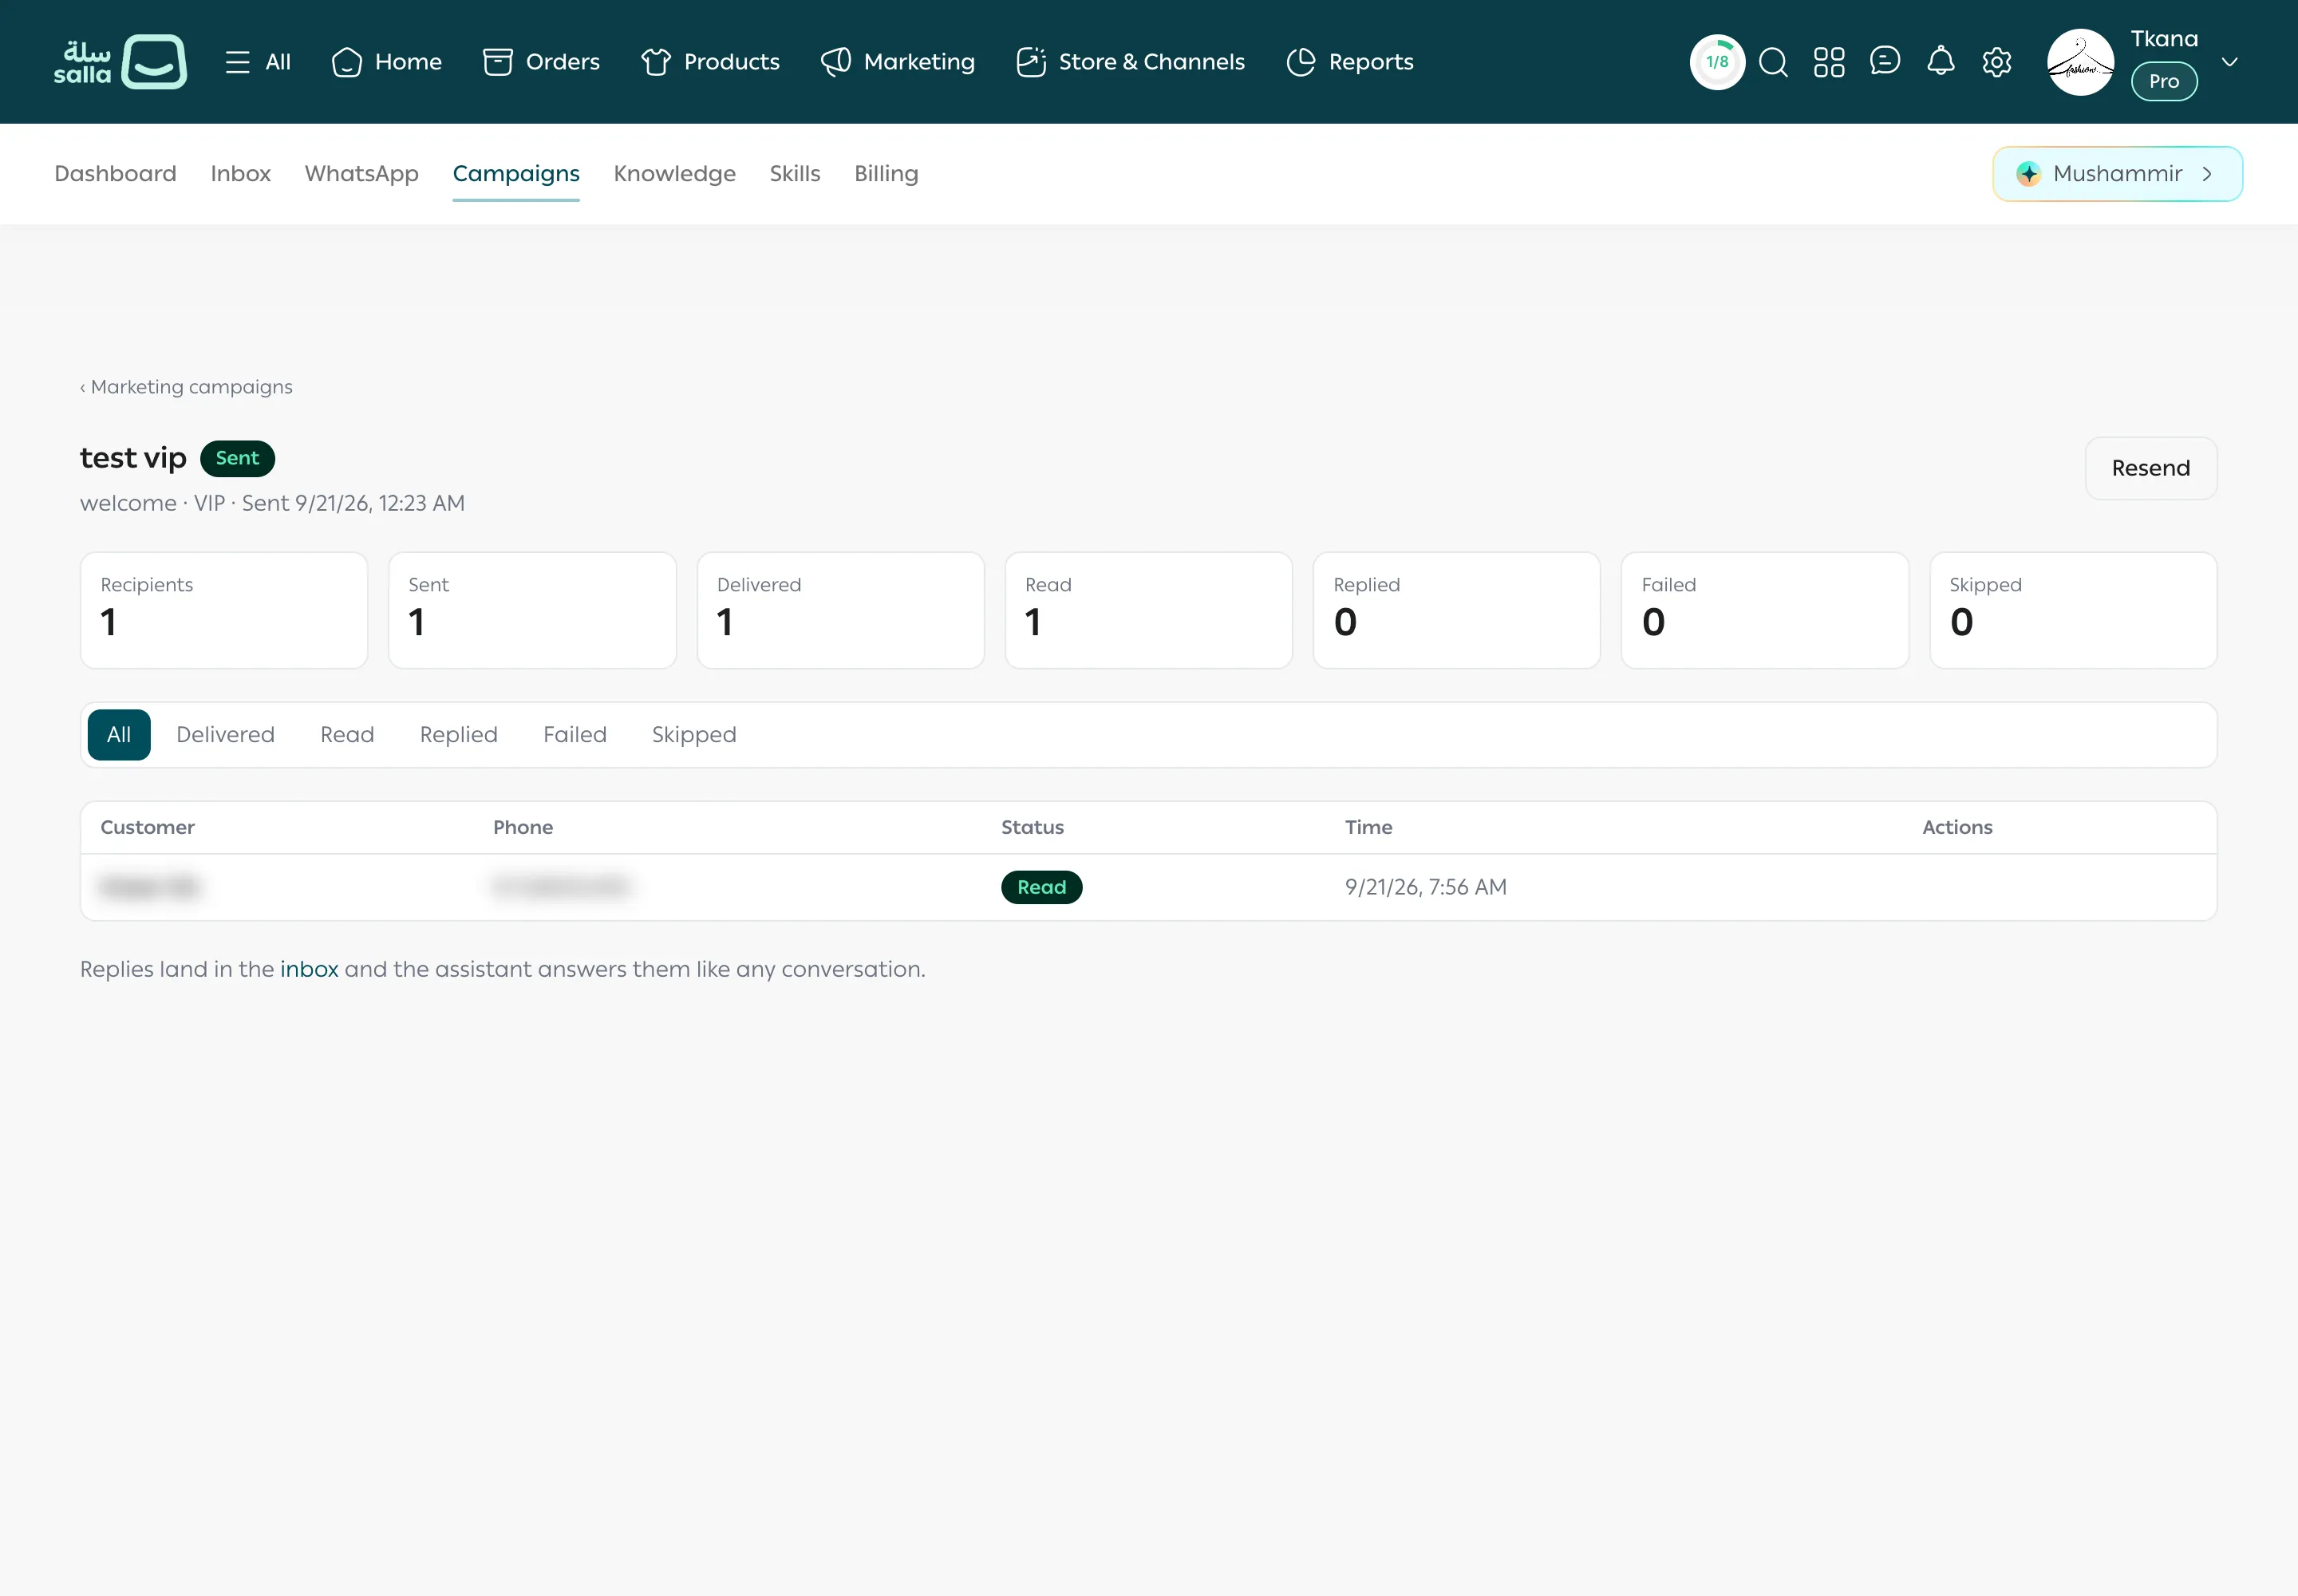Select the Campaigns tab
Screen dimensions: 2298x1596
point(516,173)
